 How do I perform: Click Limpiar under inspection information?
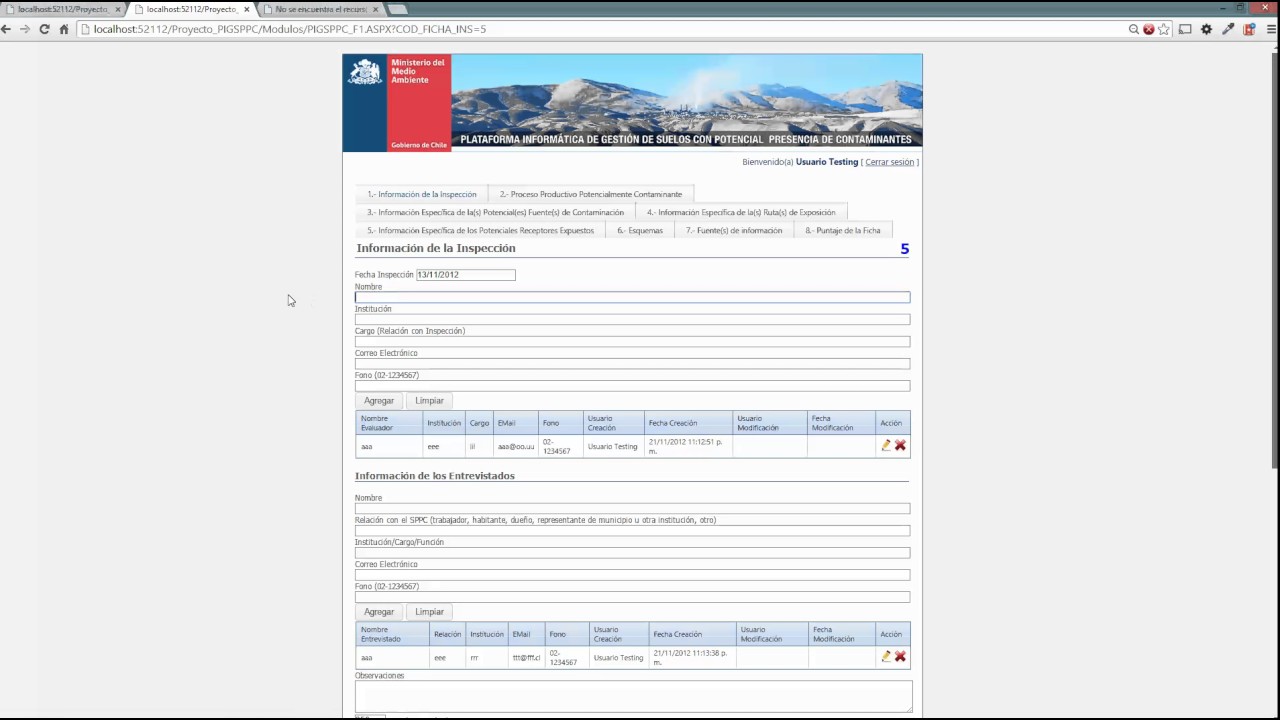429,400
